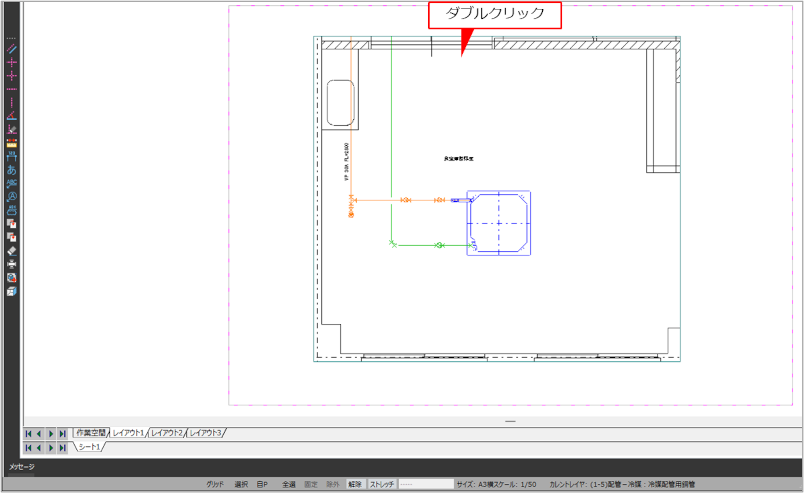Click 全選 button in status bar
Viewport: 804px width, 493px height.
click(288, 484)
